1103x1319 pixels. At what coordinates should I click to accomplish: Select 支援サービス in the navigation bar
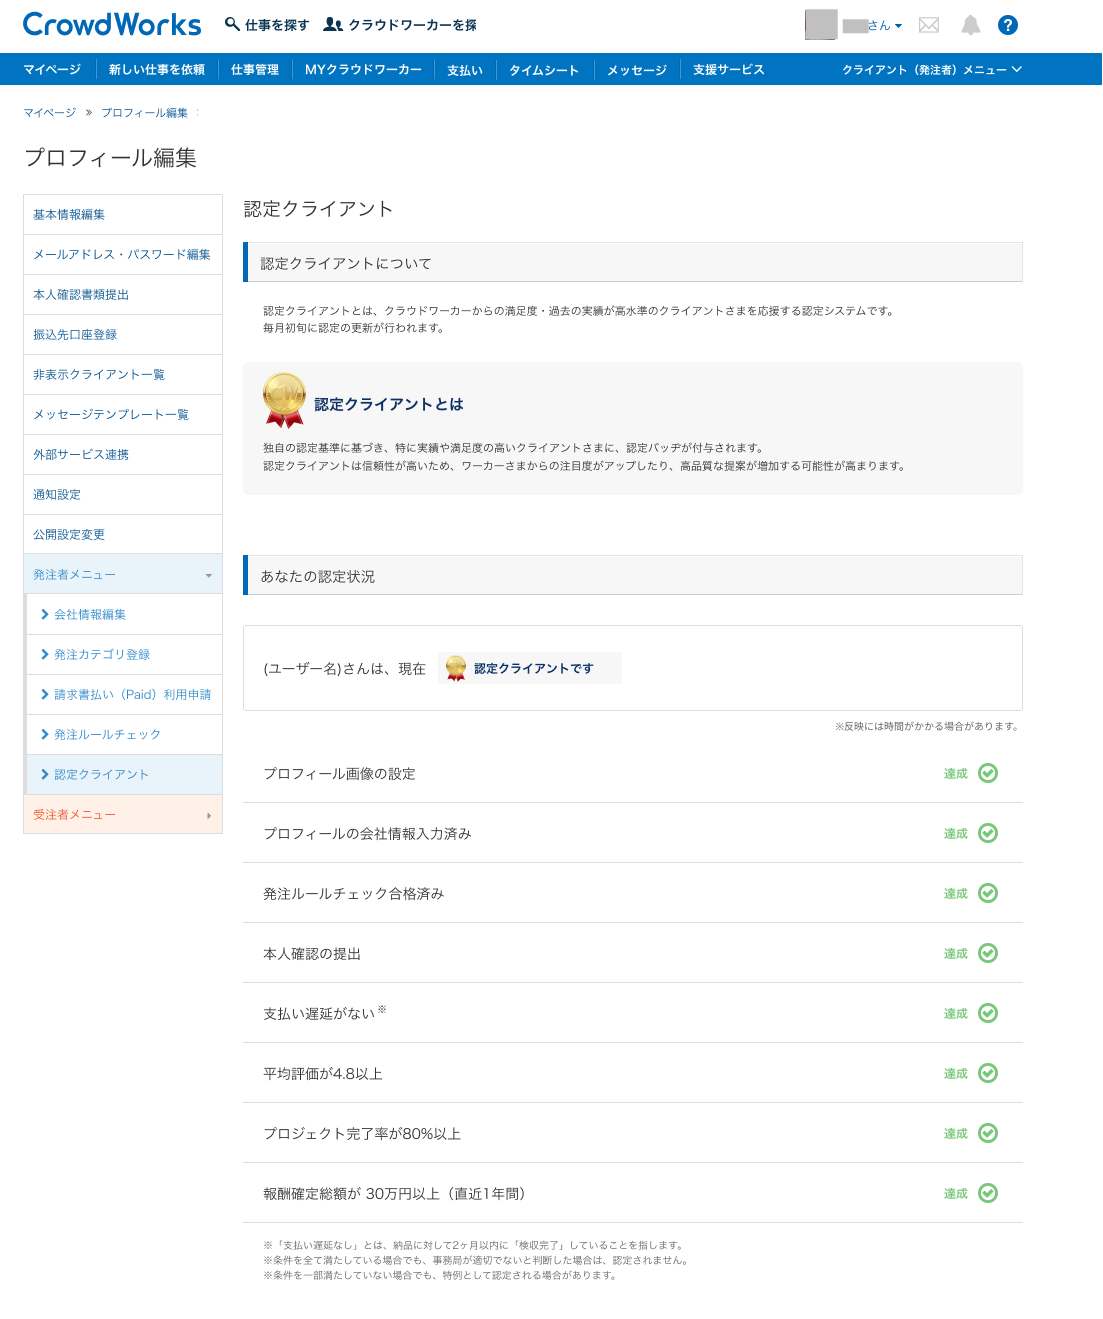728,70
